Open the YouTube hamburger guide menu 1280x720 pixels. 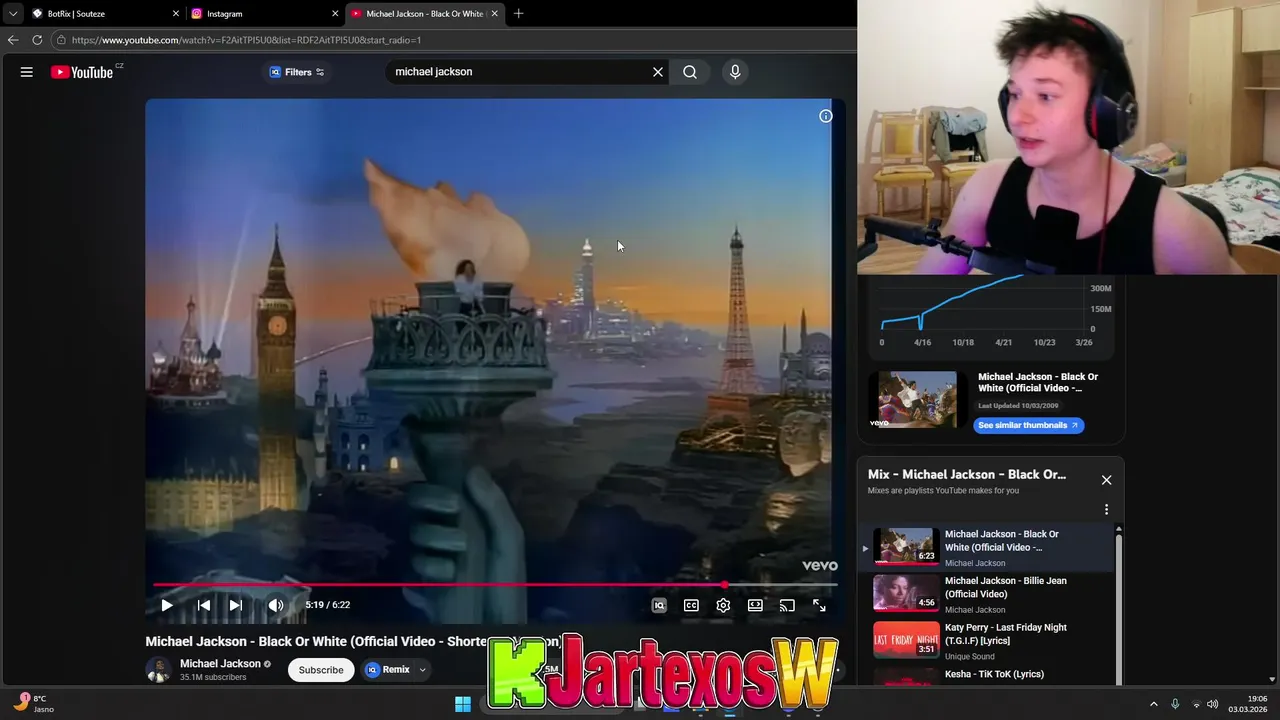[27, 72]
